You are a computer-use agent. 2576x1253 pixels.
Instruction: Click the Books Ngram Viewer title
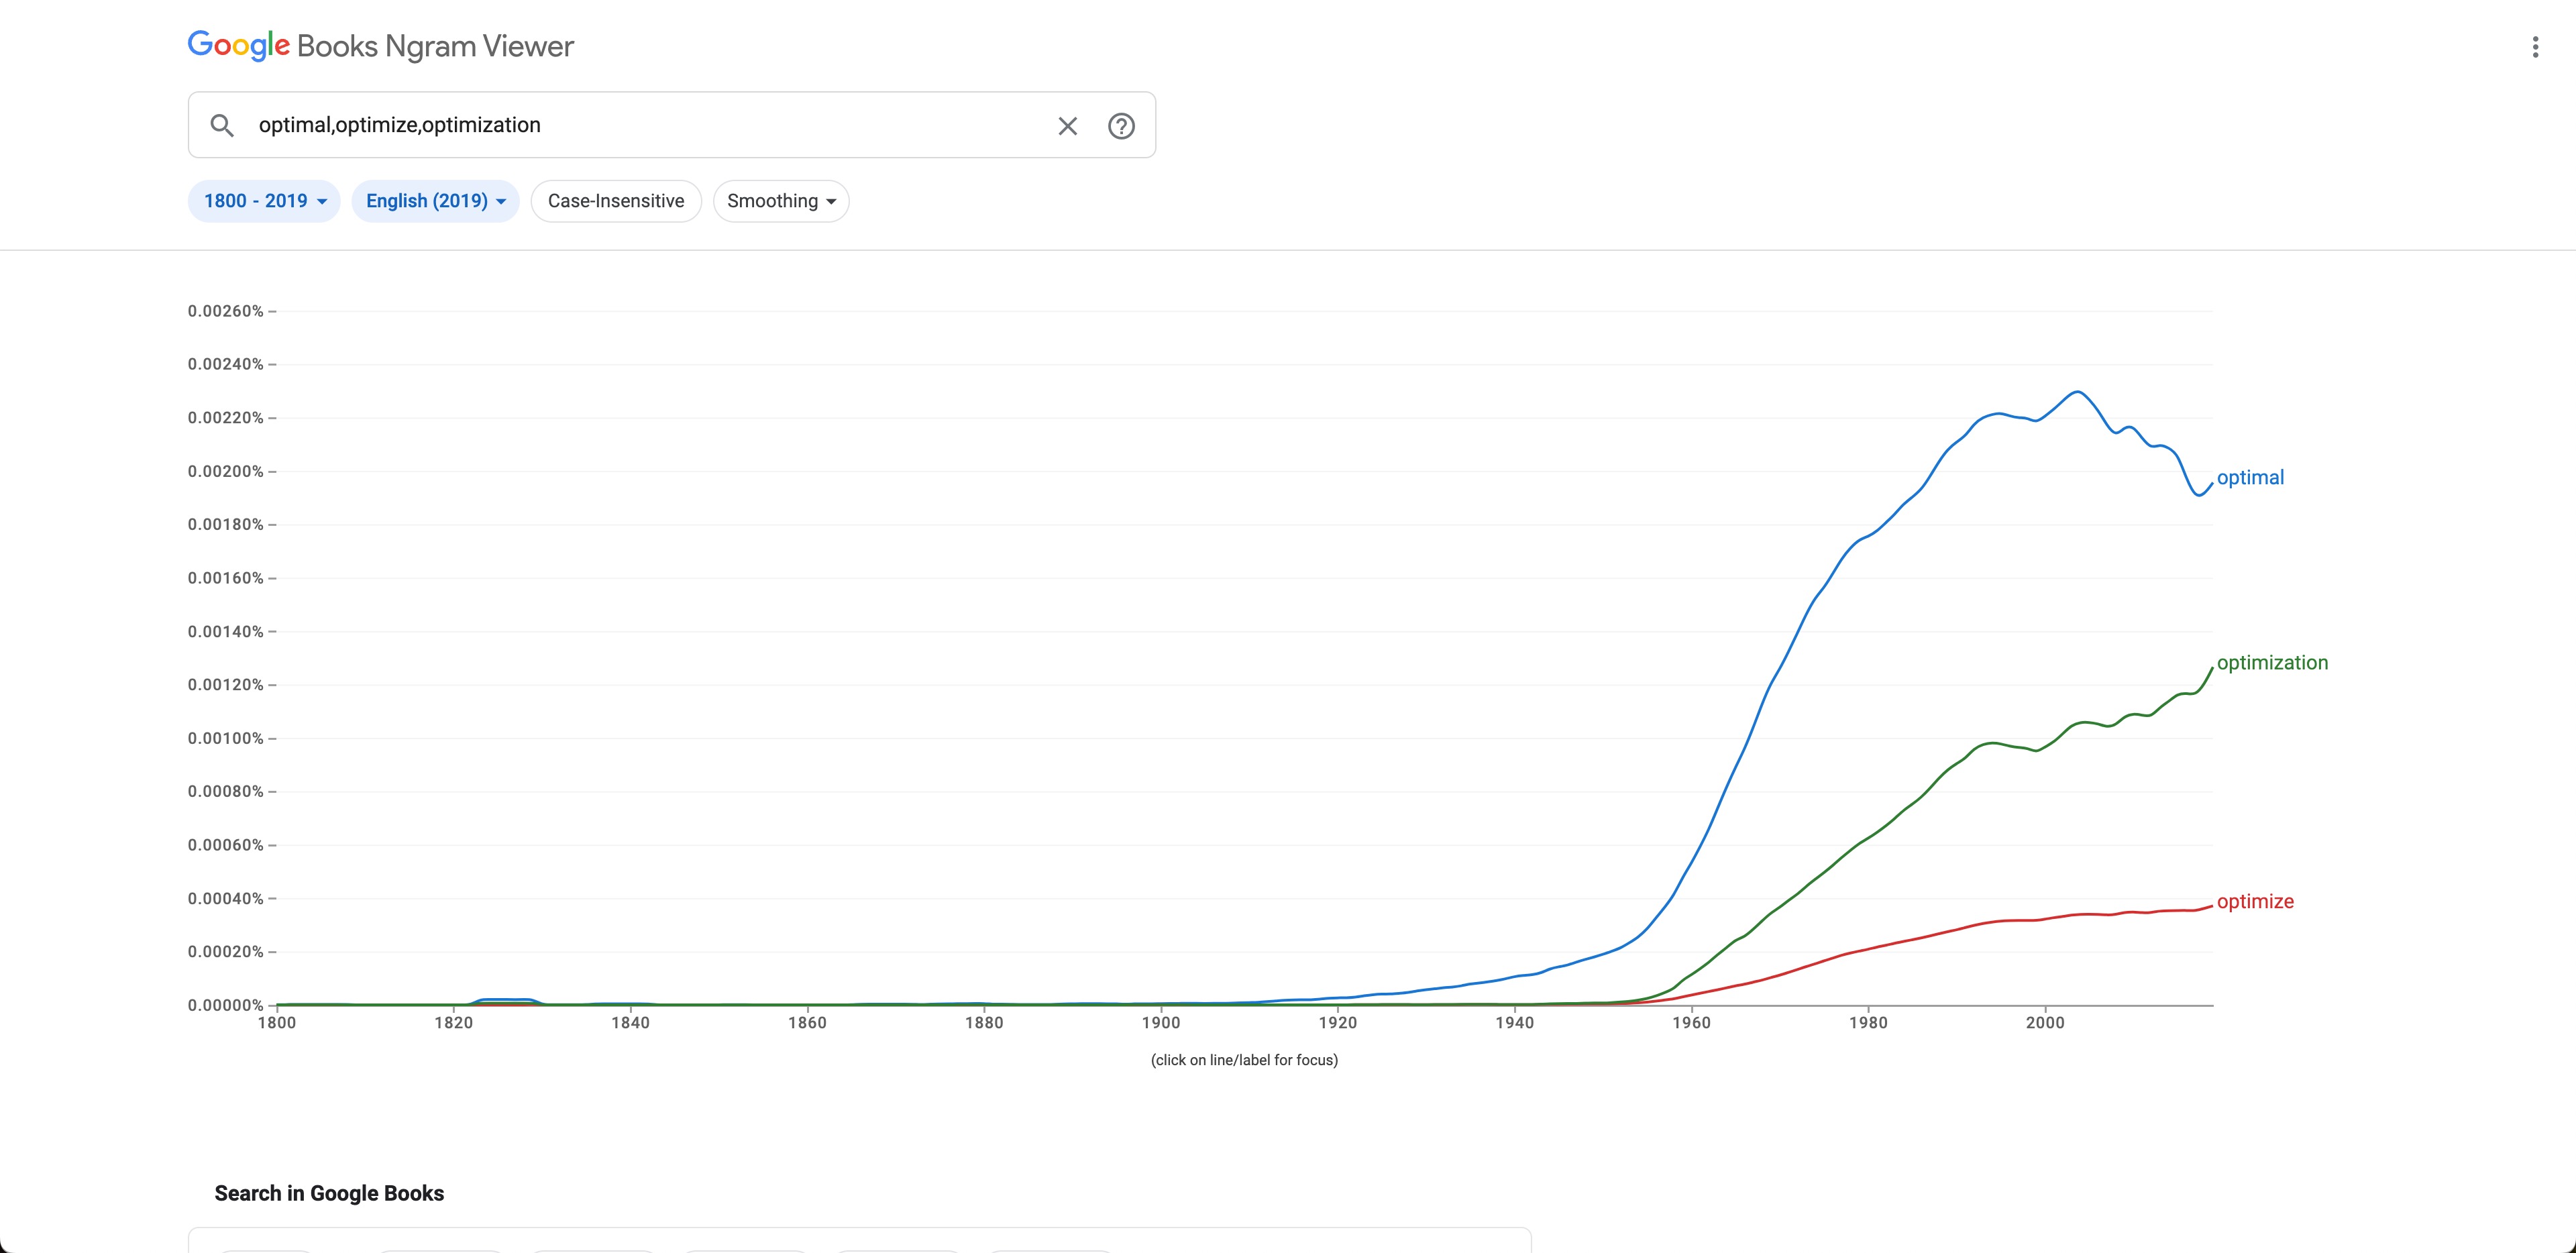(x=435, y=46)
